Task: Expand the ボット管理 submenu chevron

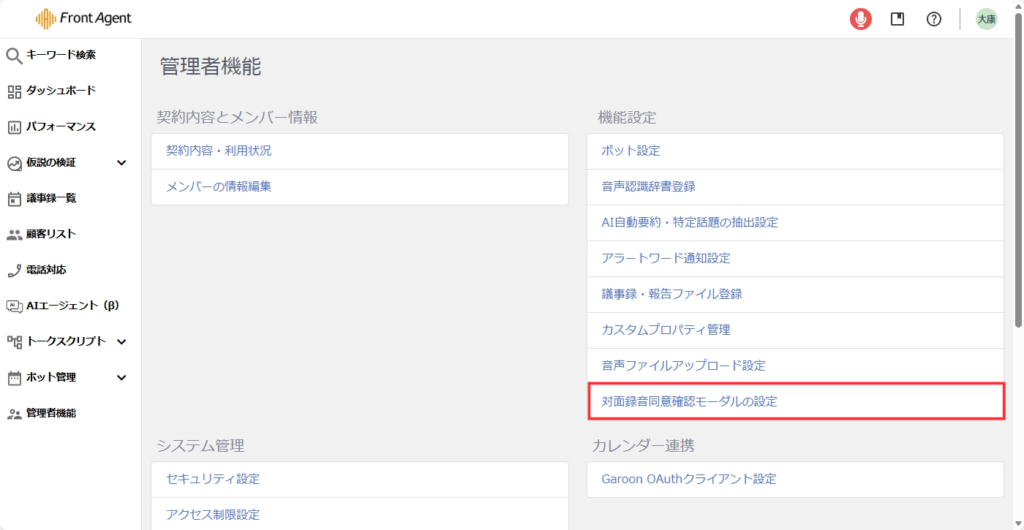Action: [x=122, y=378]
